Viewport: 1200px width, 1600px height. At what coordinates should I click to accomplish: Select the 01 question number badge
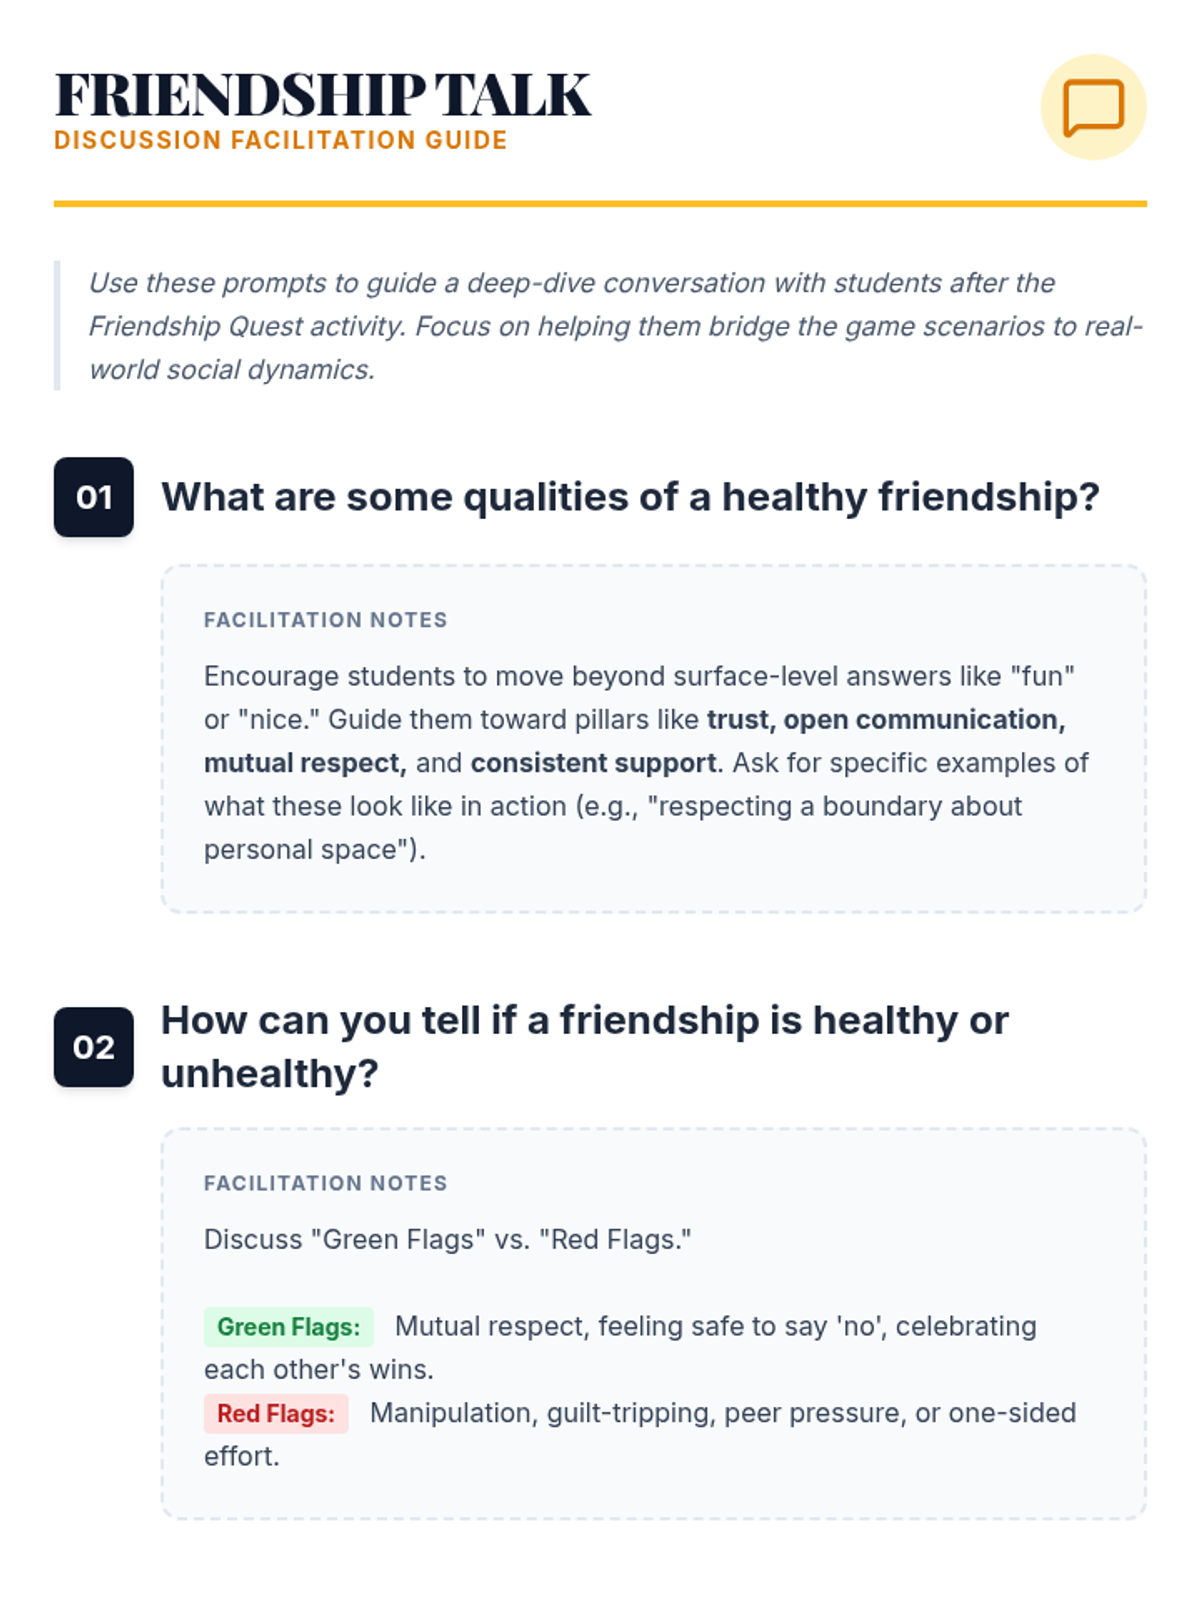pos(94,497)
